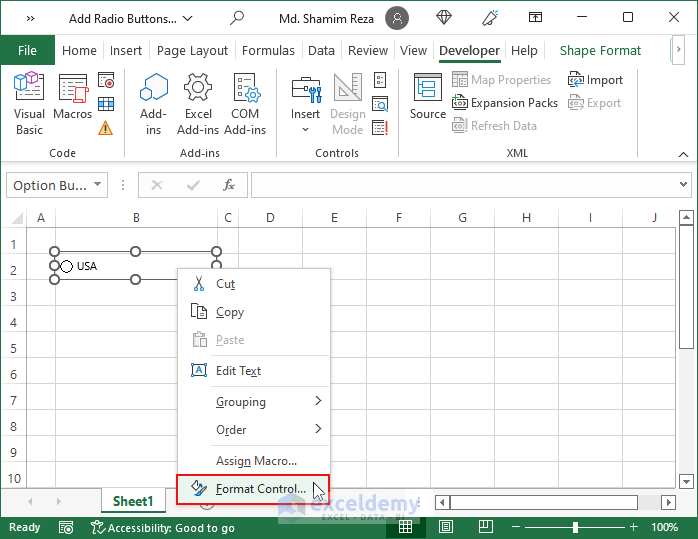This screenshot has height=539, width=698.
Task: Click the Insert Function fx button
Action: click(229, 185)
